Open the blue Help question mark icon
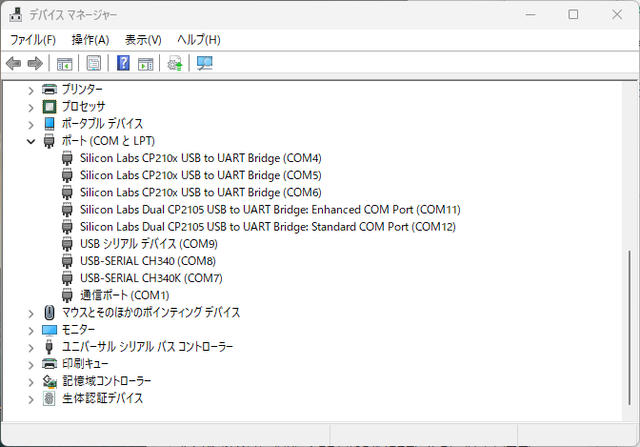This screenshot has height=447, width=640. tap(123, 63)
